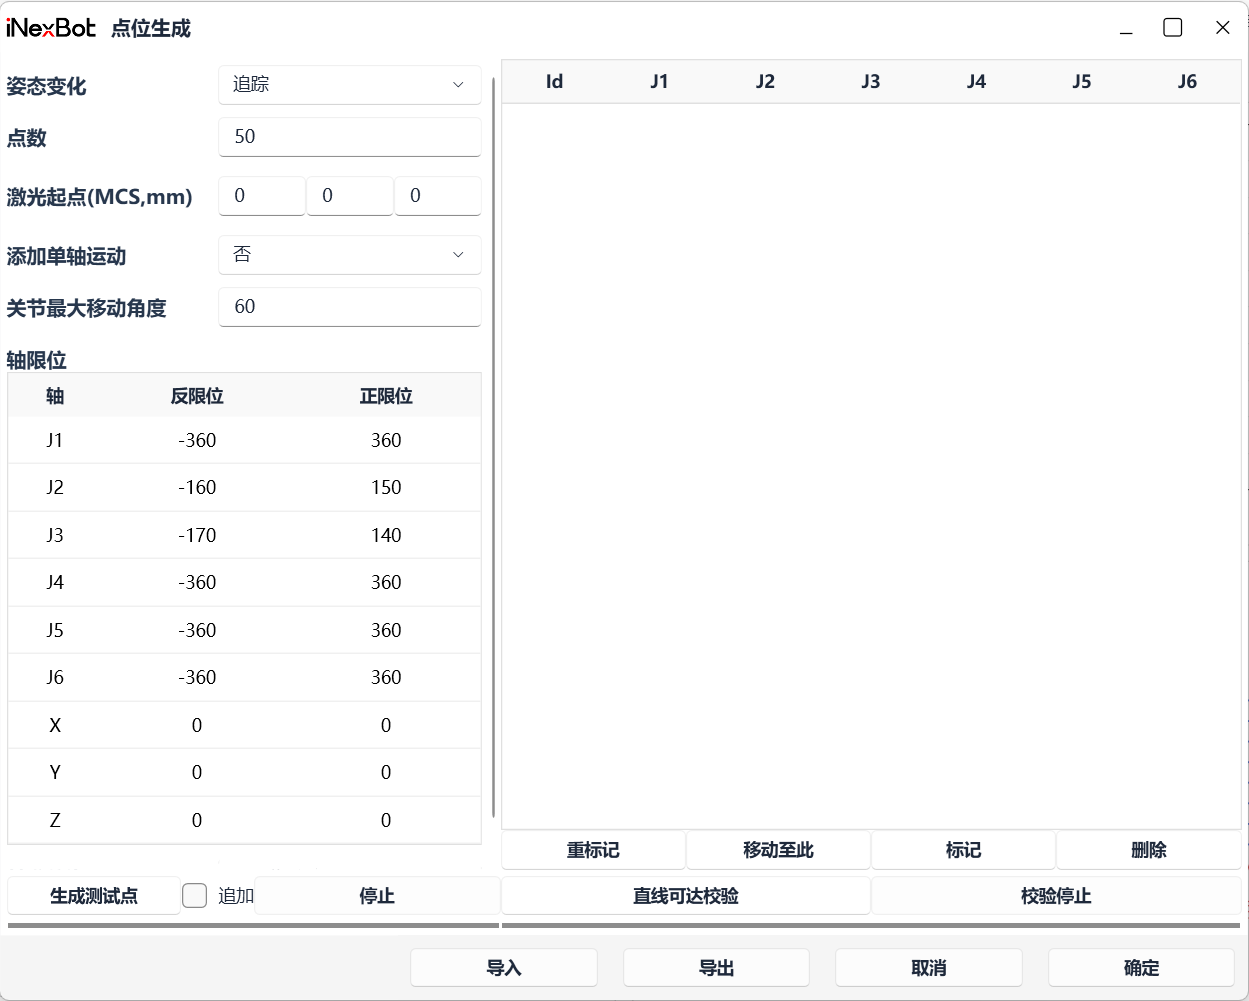The width and height of the screenshot is (1249, 1001).
Task: Click the first 激光起点 coordinate field
Action: tap(261, 196)
